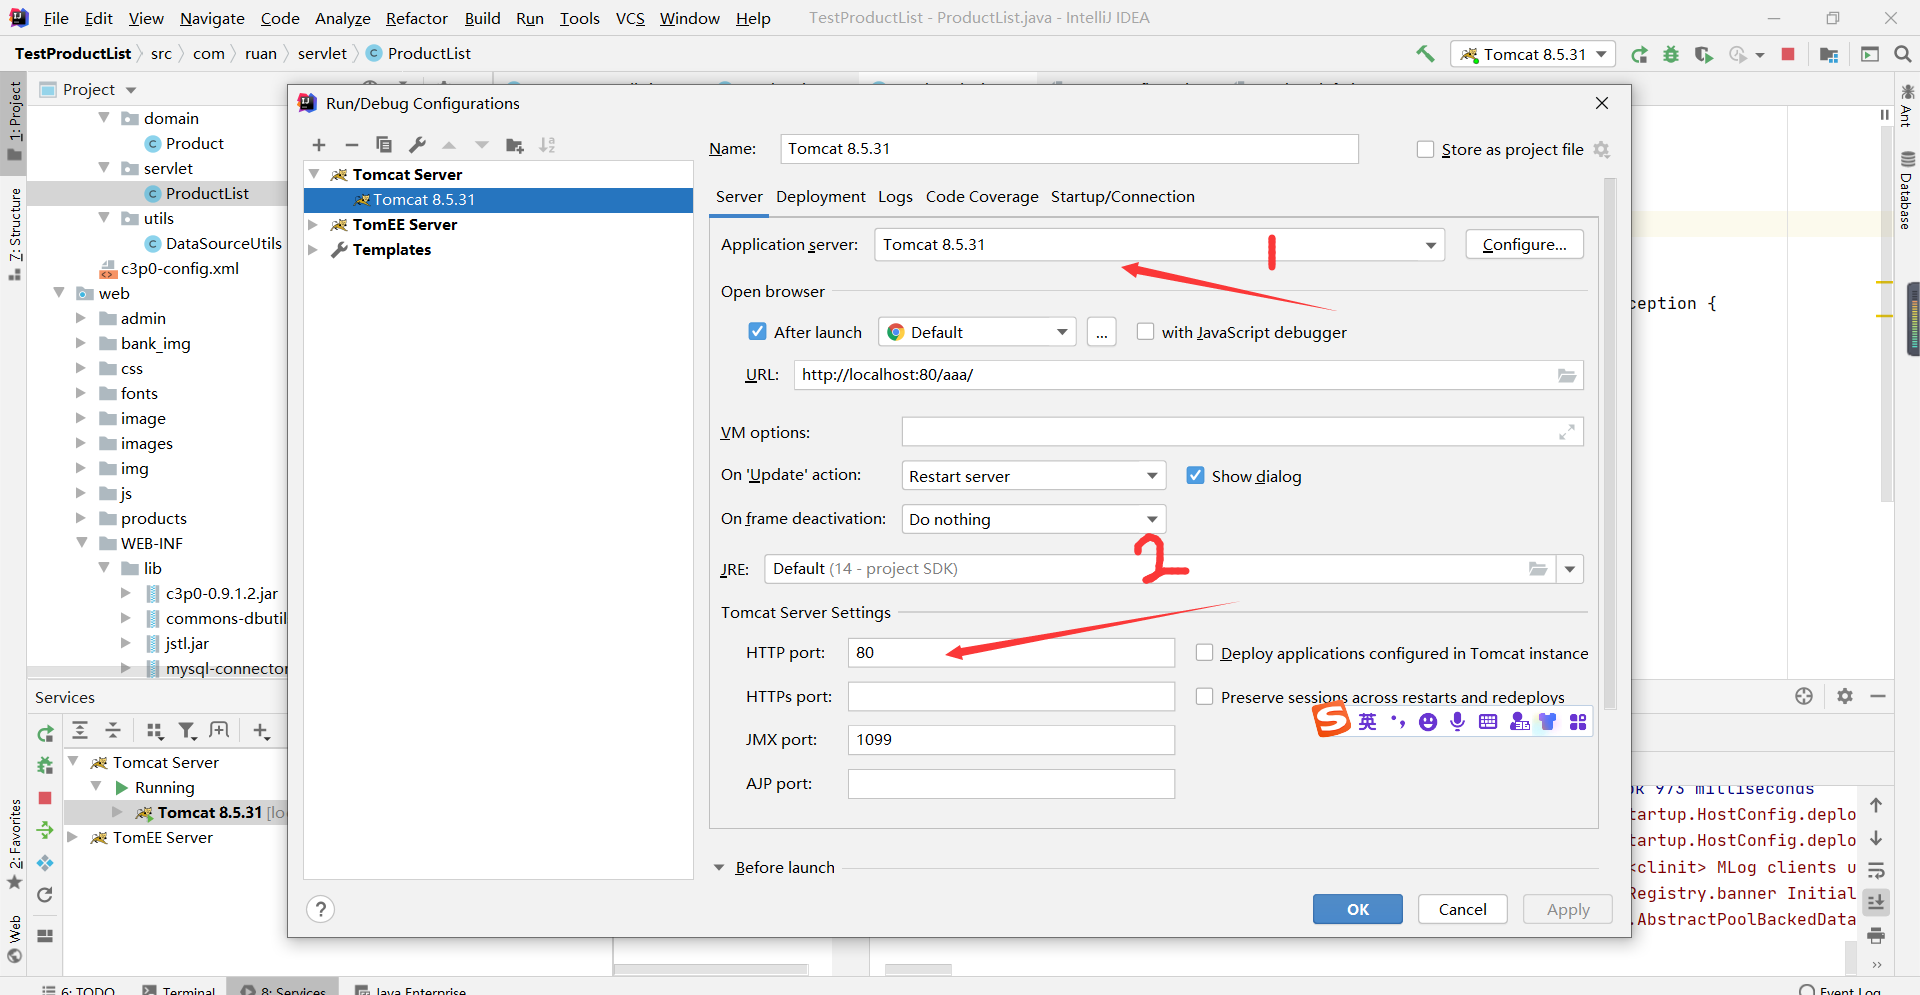This screenshot has width=1920, height=995.
Task: Click the Filter icon in Services panel
Action: pyautogui.click(x=187, y=731)
